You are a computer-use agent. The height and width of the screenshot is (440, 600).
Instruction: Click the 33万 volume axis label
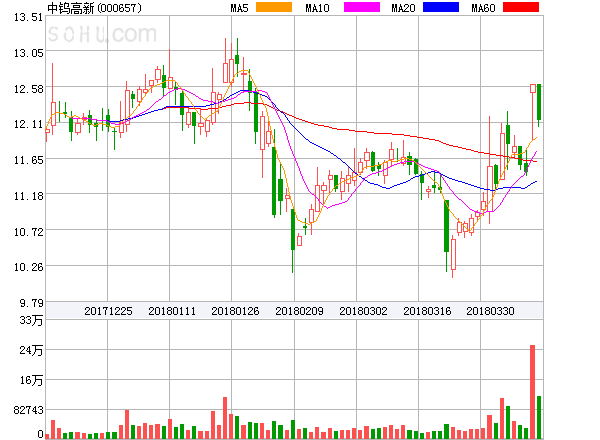[31, 320]
